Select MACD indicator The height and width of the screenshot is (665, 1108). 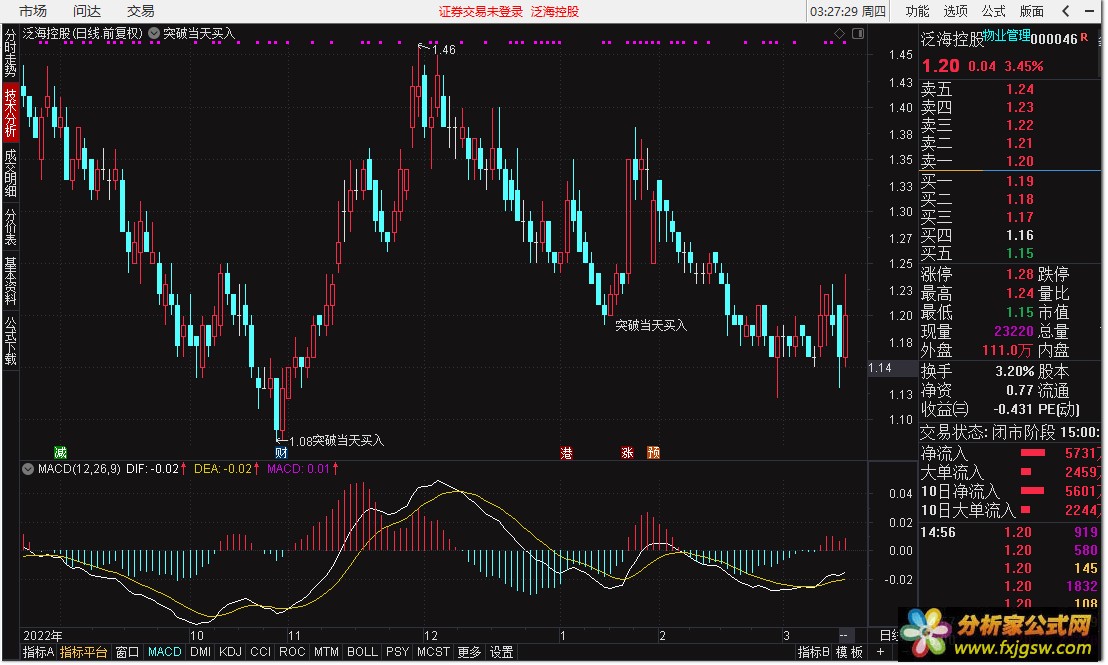click(x=165, y=652)
